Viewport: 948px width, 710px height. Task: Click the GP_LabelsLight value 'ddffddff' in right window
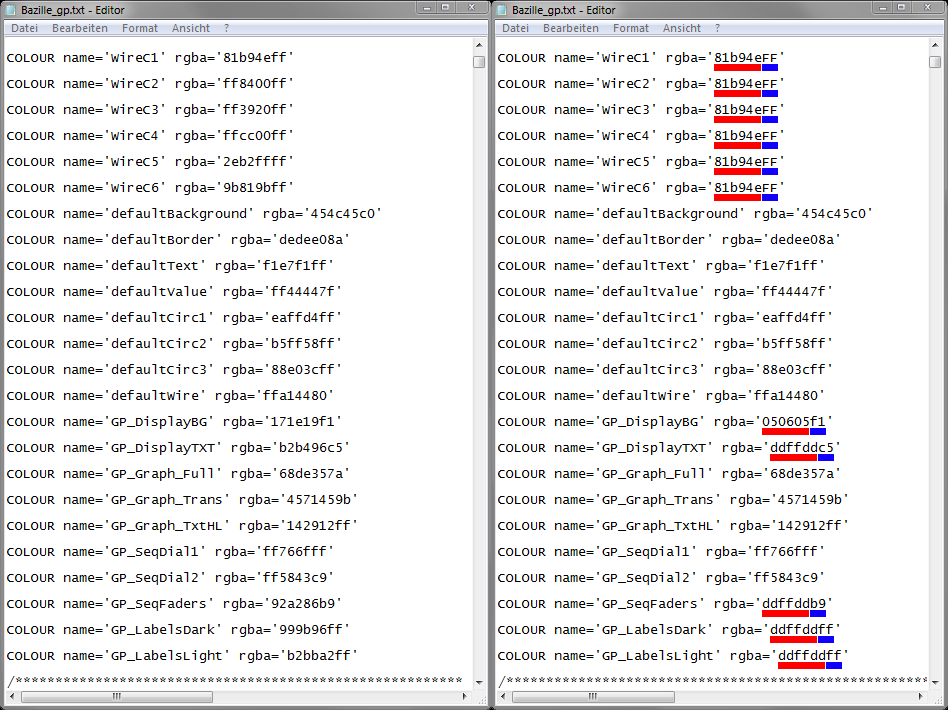pos(810,656)
